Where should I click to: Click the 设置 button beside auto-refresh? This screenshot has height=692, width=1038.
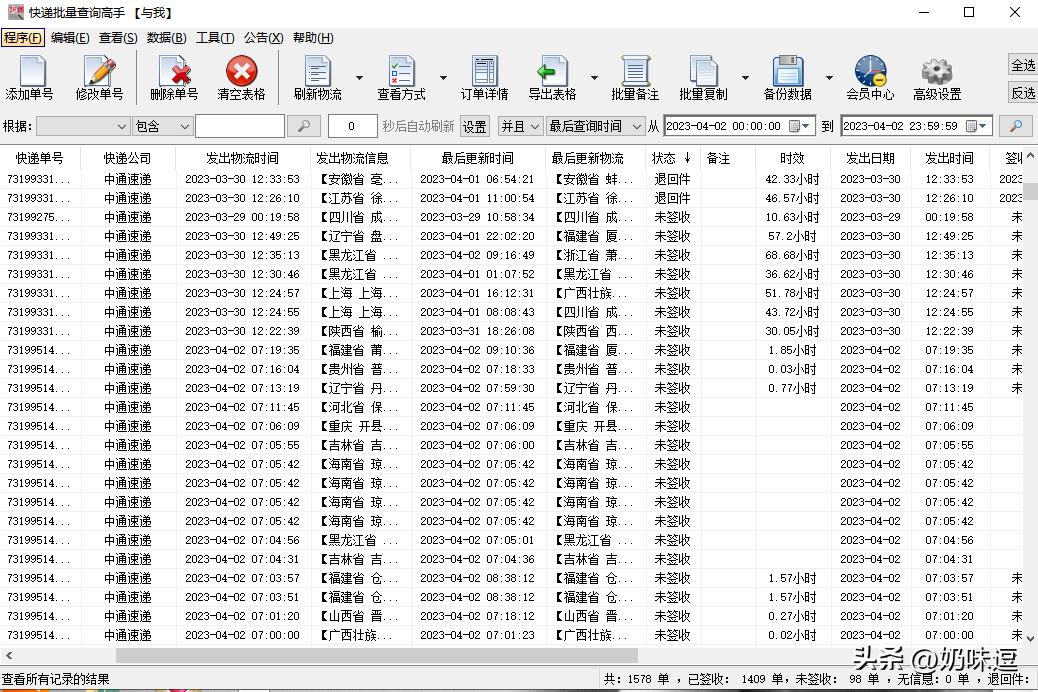(473, 126)
